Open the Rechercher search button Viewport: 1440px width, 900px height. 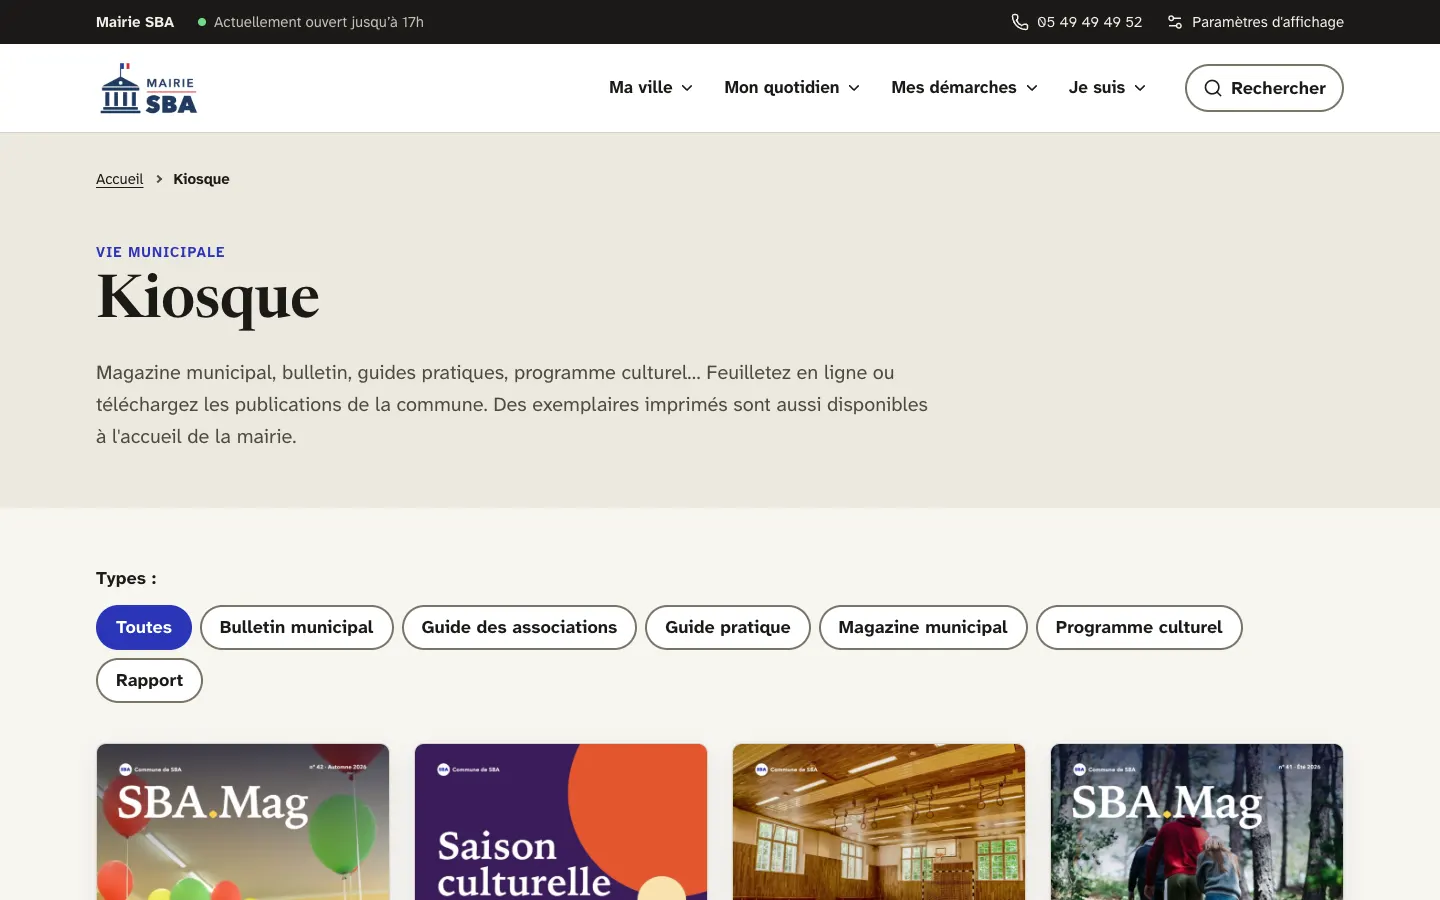coord(1264,88)
